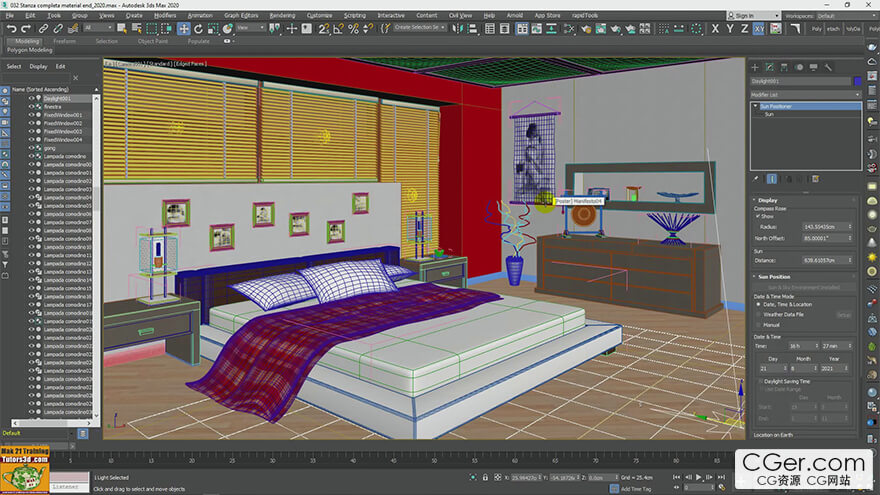Open the Graph Editors menu

(x=241, y=16)
